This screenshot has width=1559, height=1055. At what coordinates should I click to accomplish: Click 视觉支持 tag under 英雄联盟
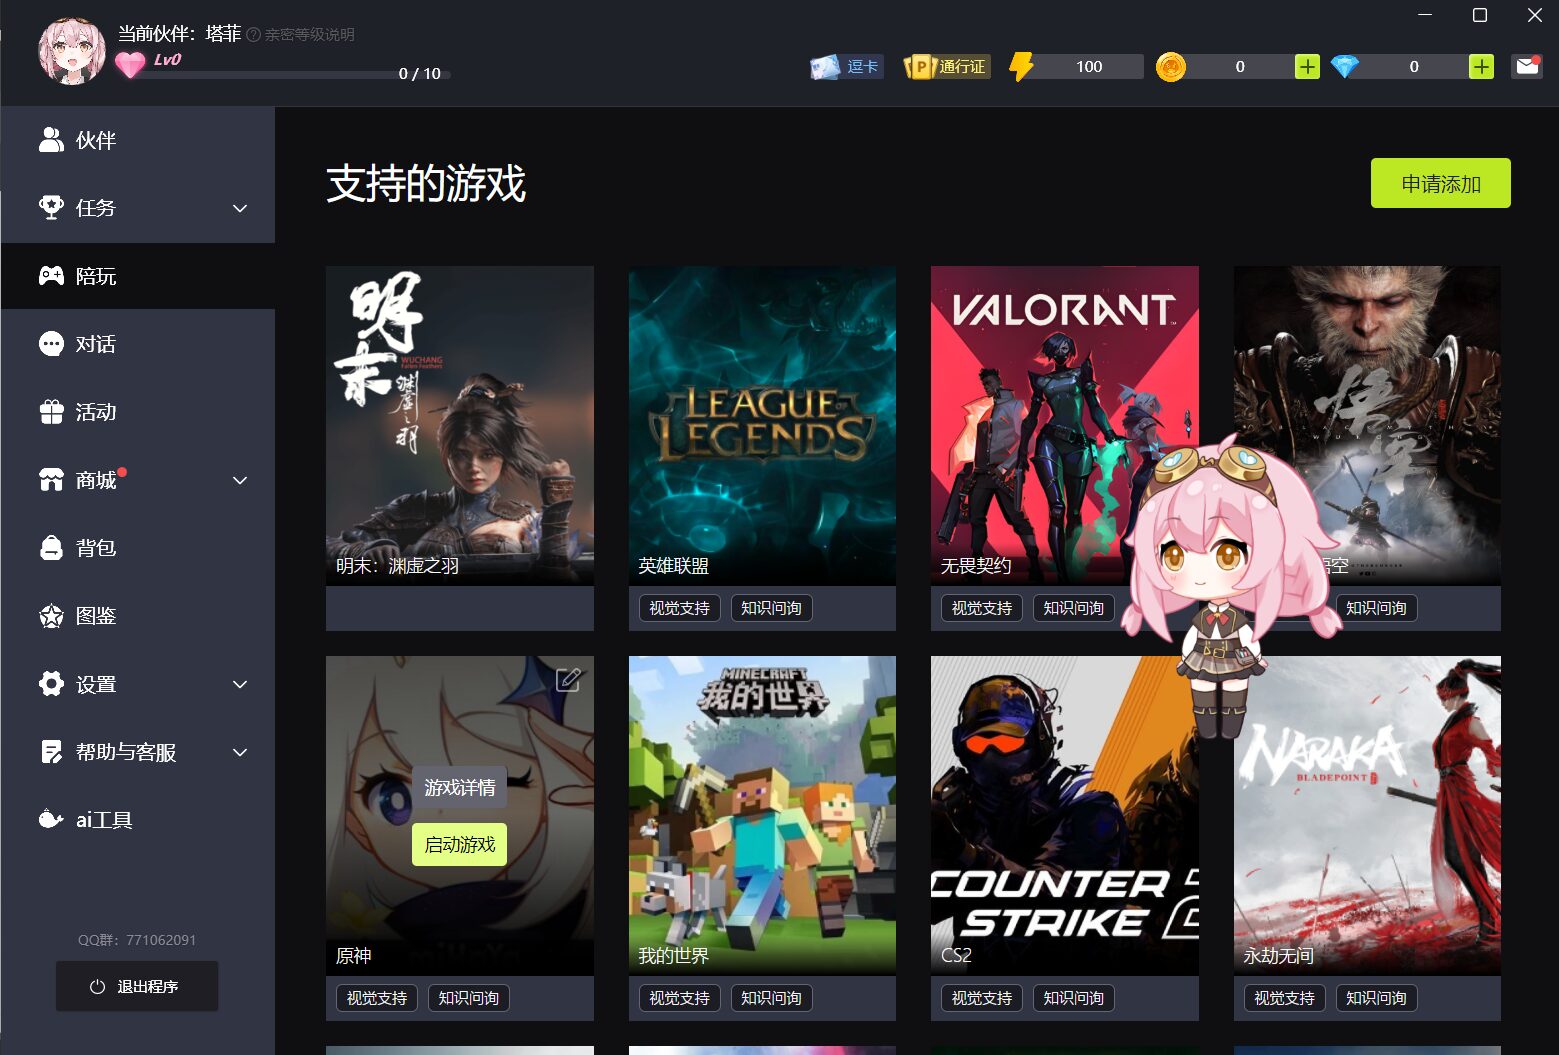coord(680,608)
